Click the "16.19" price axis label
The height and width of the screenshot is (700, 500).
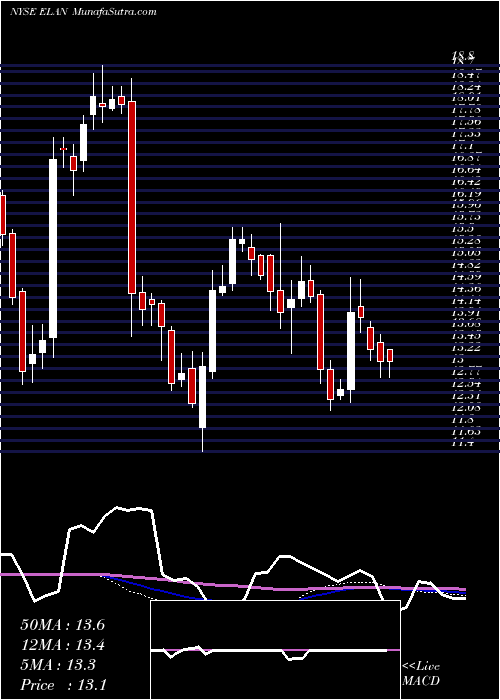pyautogui.click(x=466, y=194)
